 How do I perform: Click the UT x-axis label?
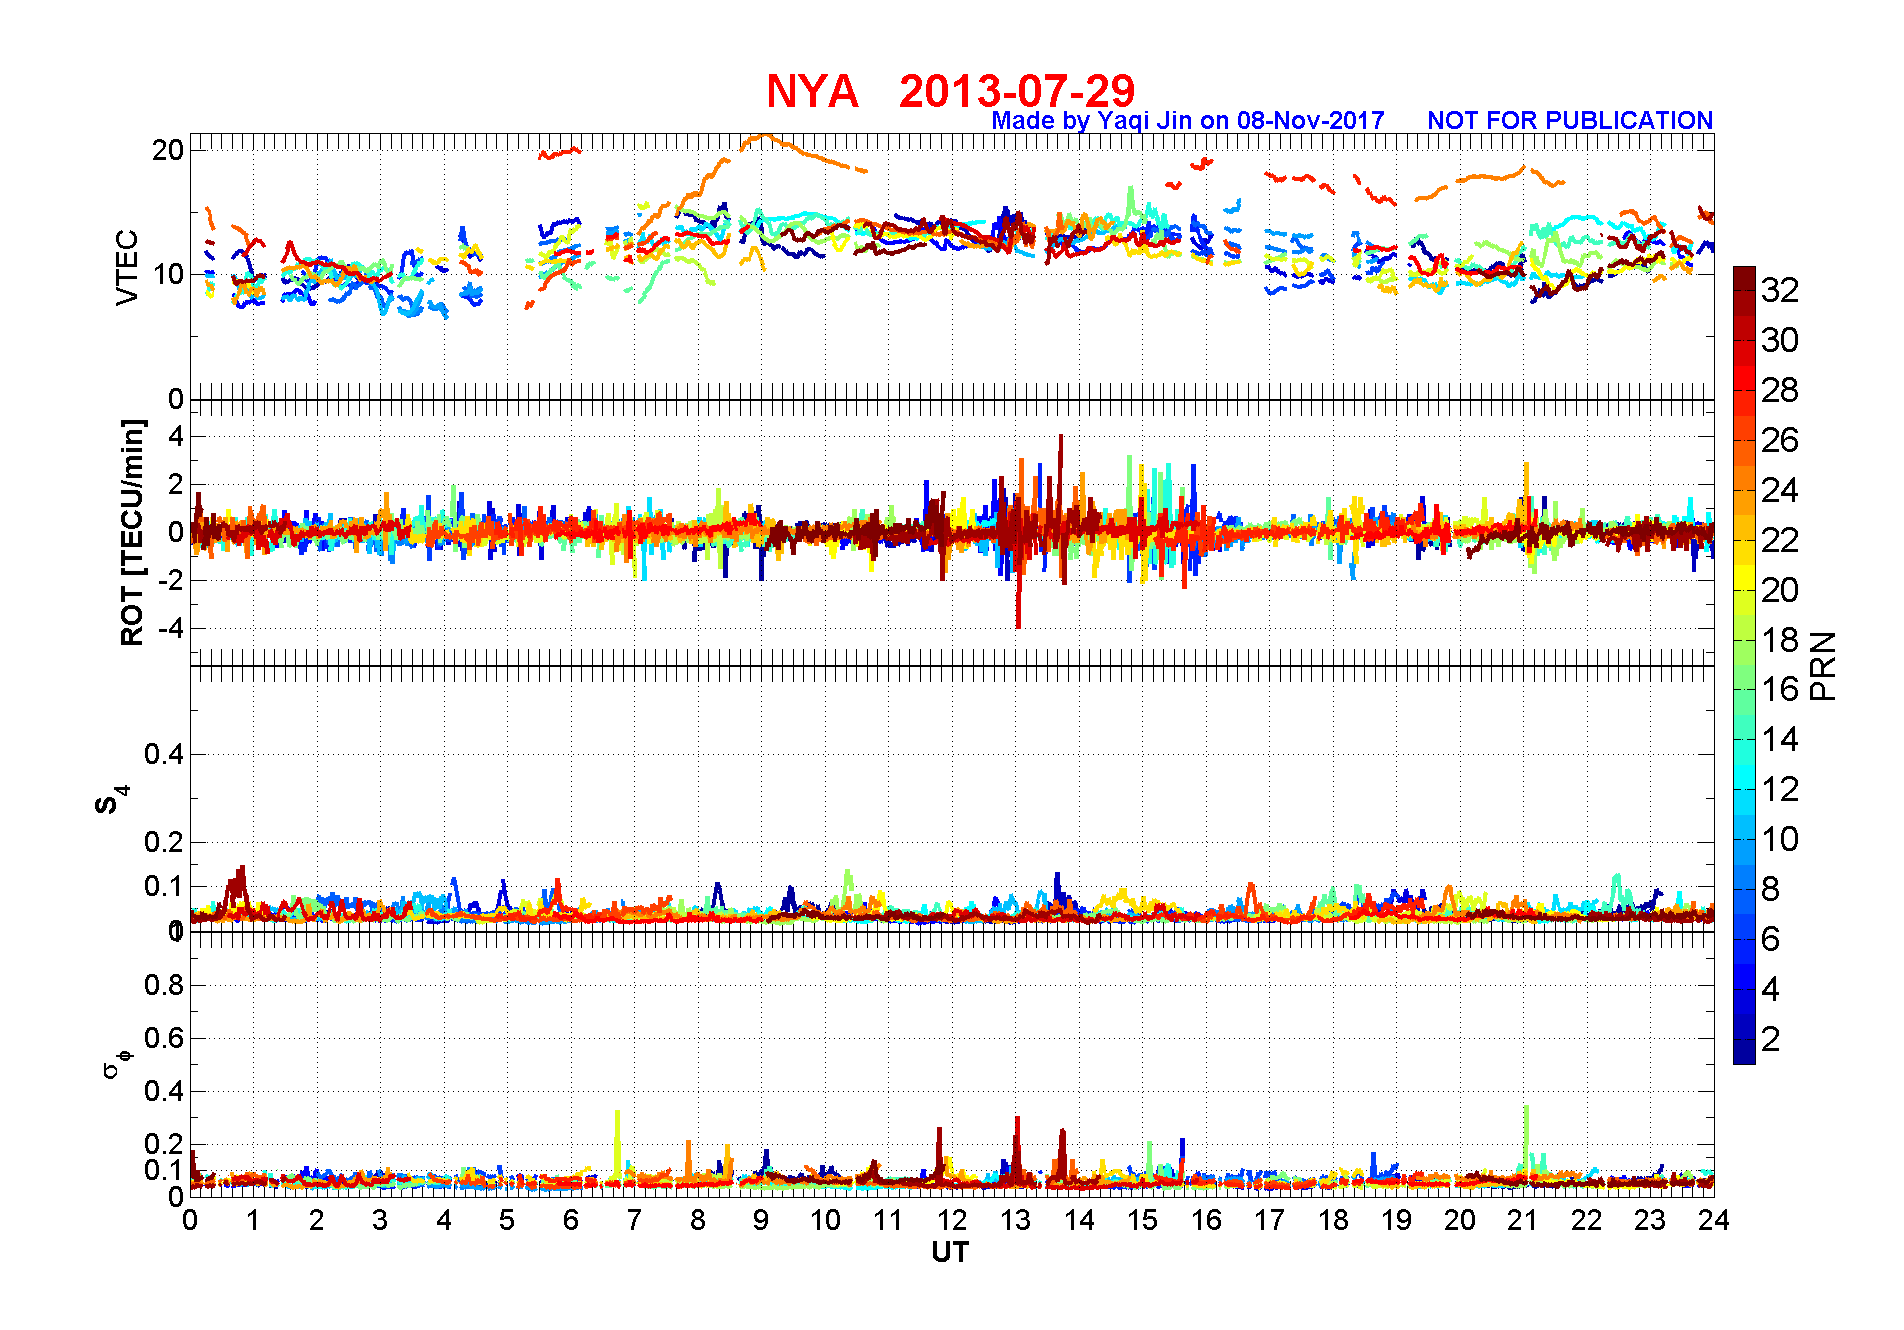pos(950,1252)
